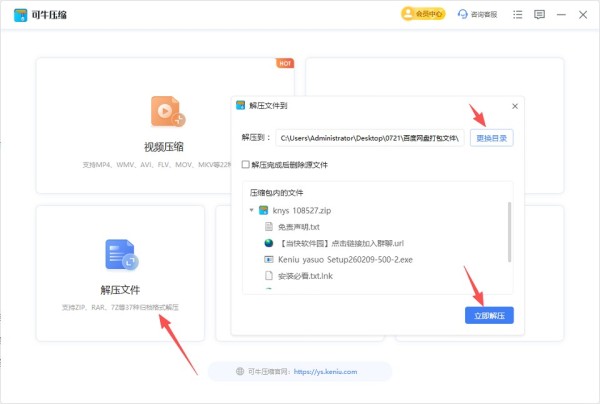
Task: Open the 会员中心 member center
Action: click(423, 14)
